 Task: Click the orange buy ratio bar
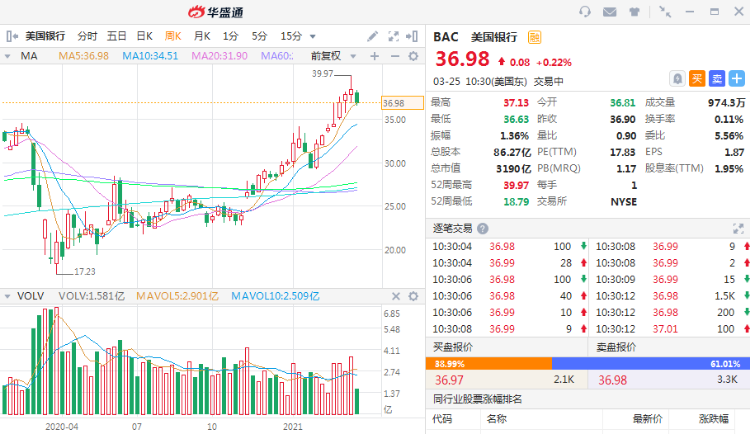click(490, 363)
